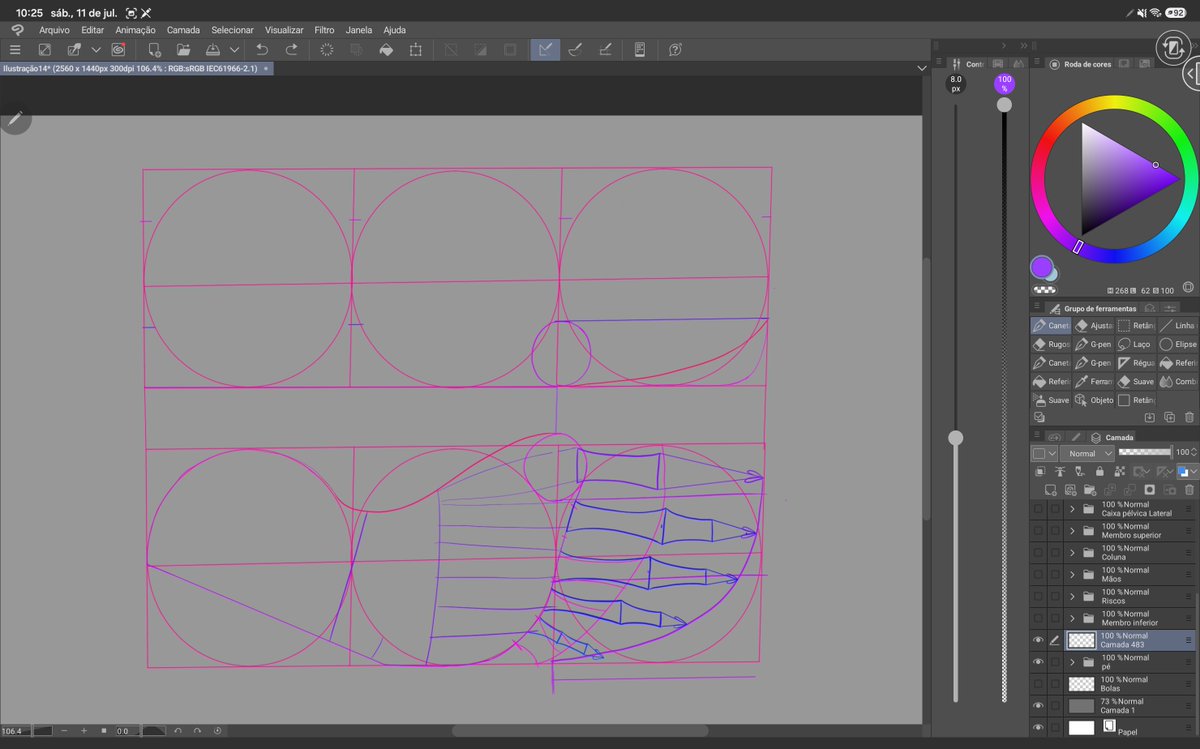Click new layer folder icon
Viewport: 1200px width, 749px height.
1090,490
